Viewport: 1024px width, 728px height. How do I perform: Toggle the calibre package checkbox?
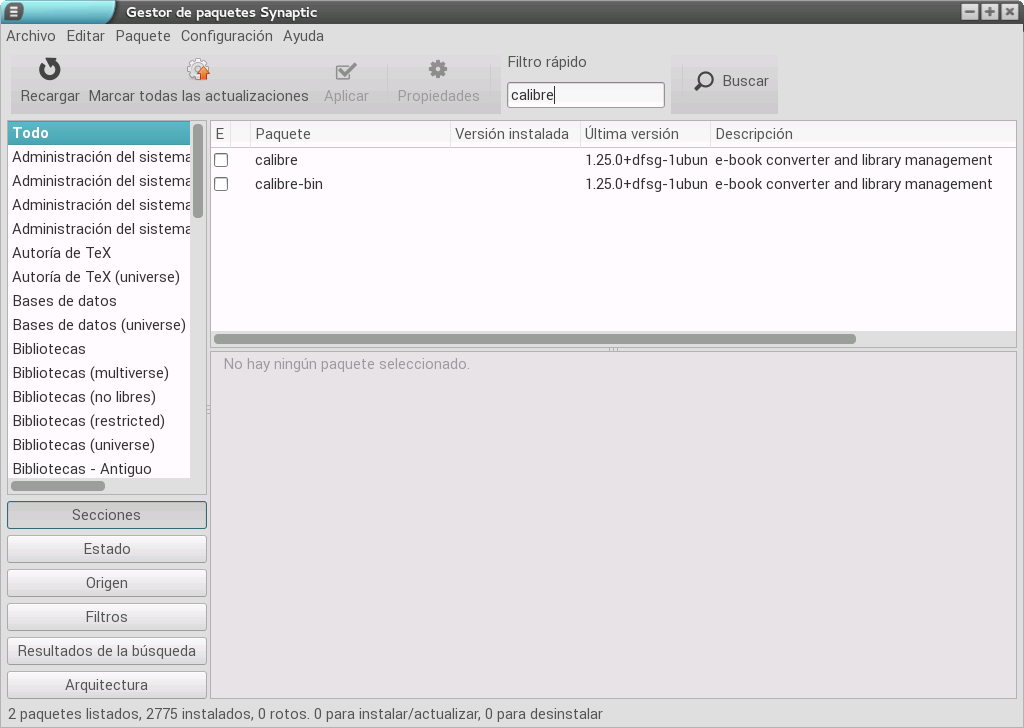click(x=221, y=160)
